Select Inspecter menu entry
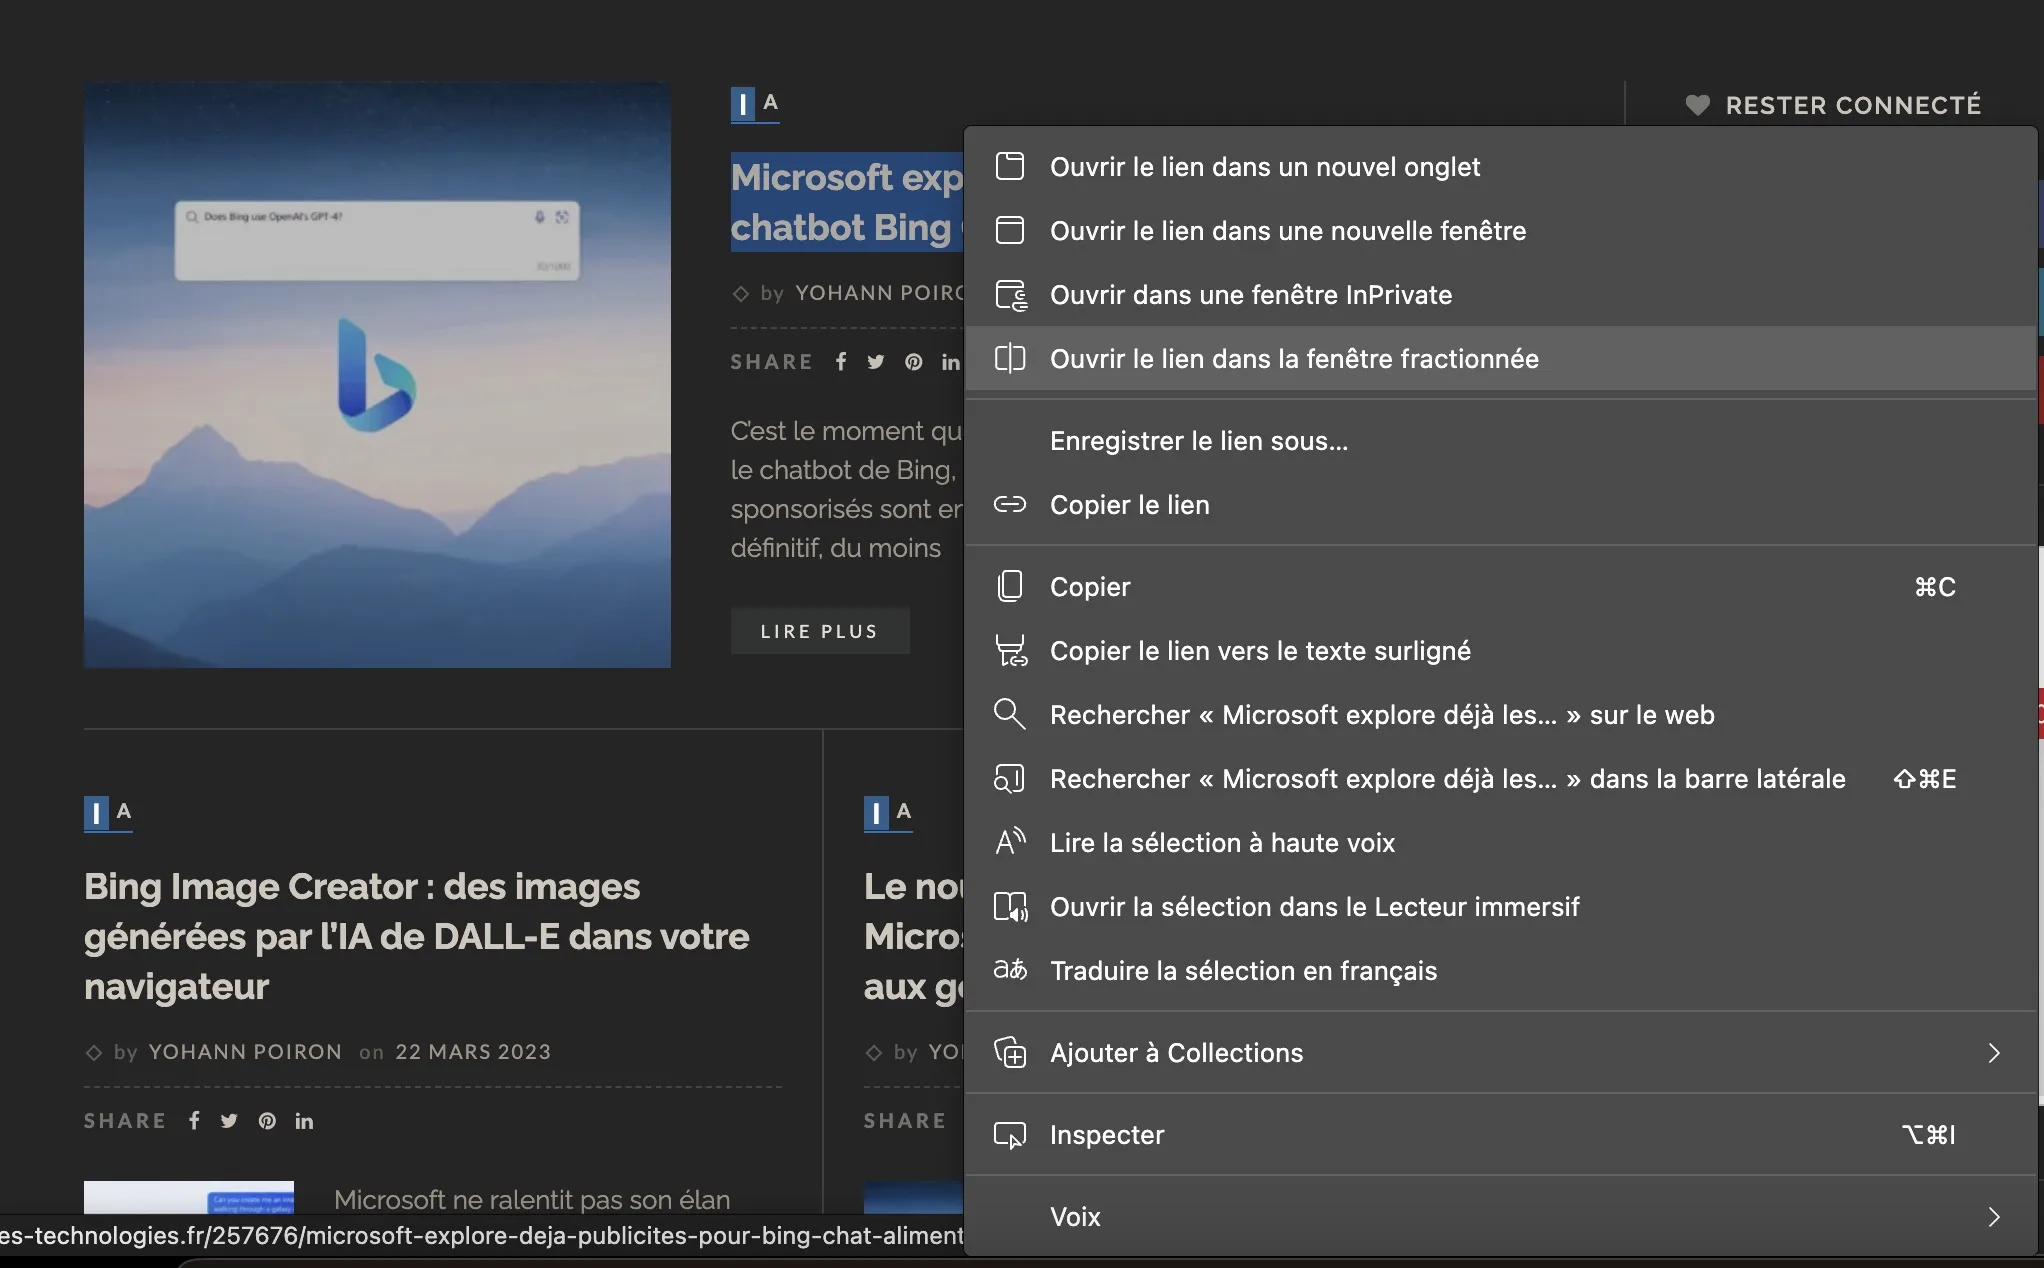The height and width of the screenshot is (1268, 2044). 1500,1134
